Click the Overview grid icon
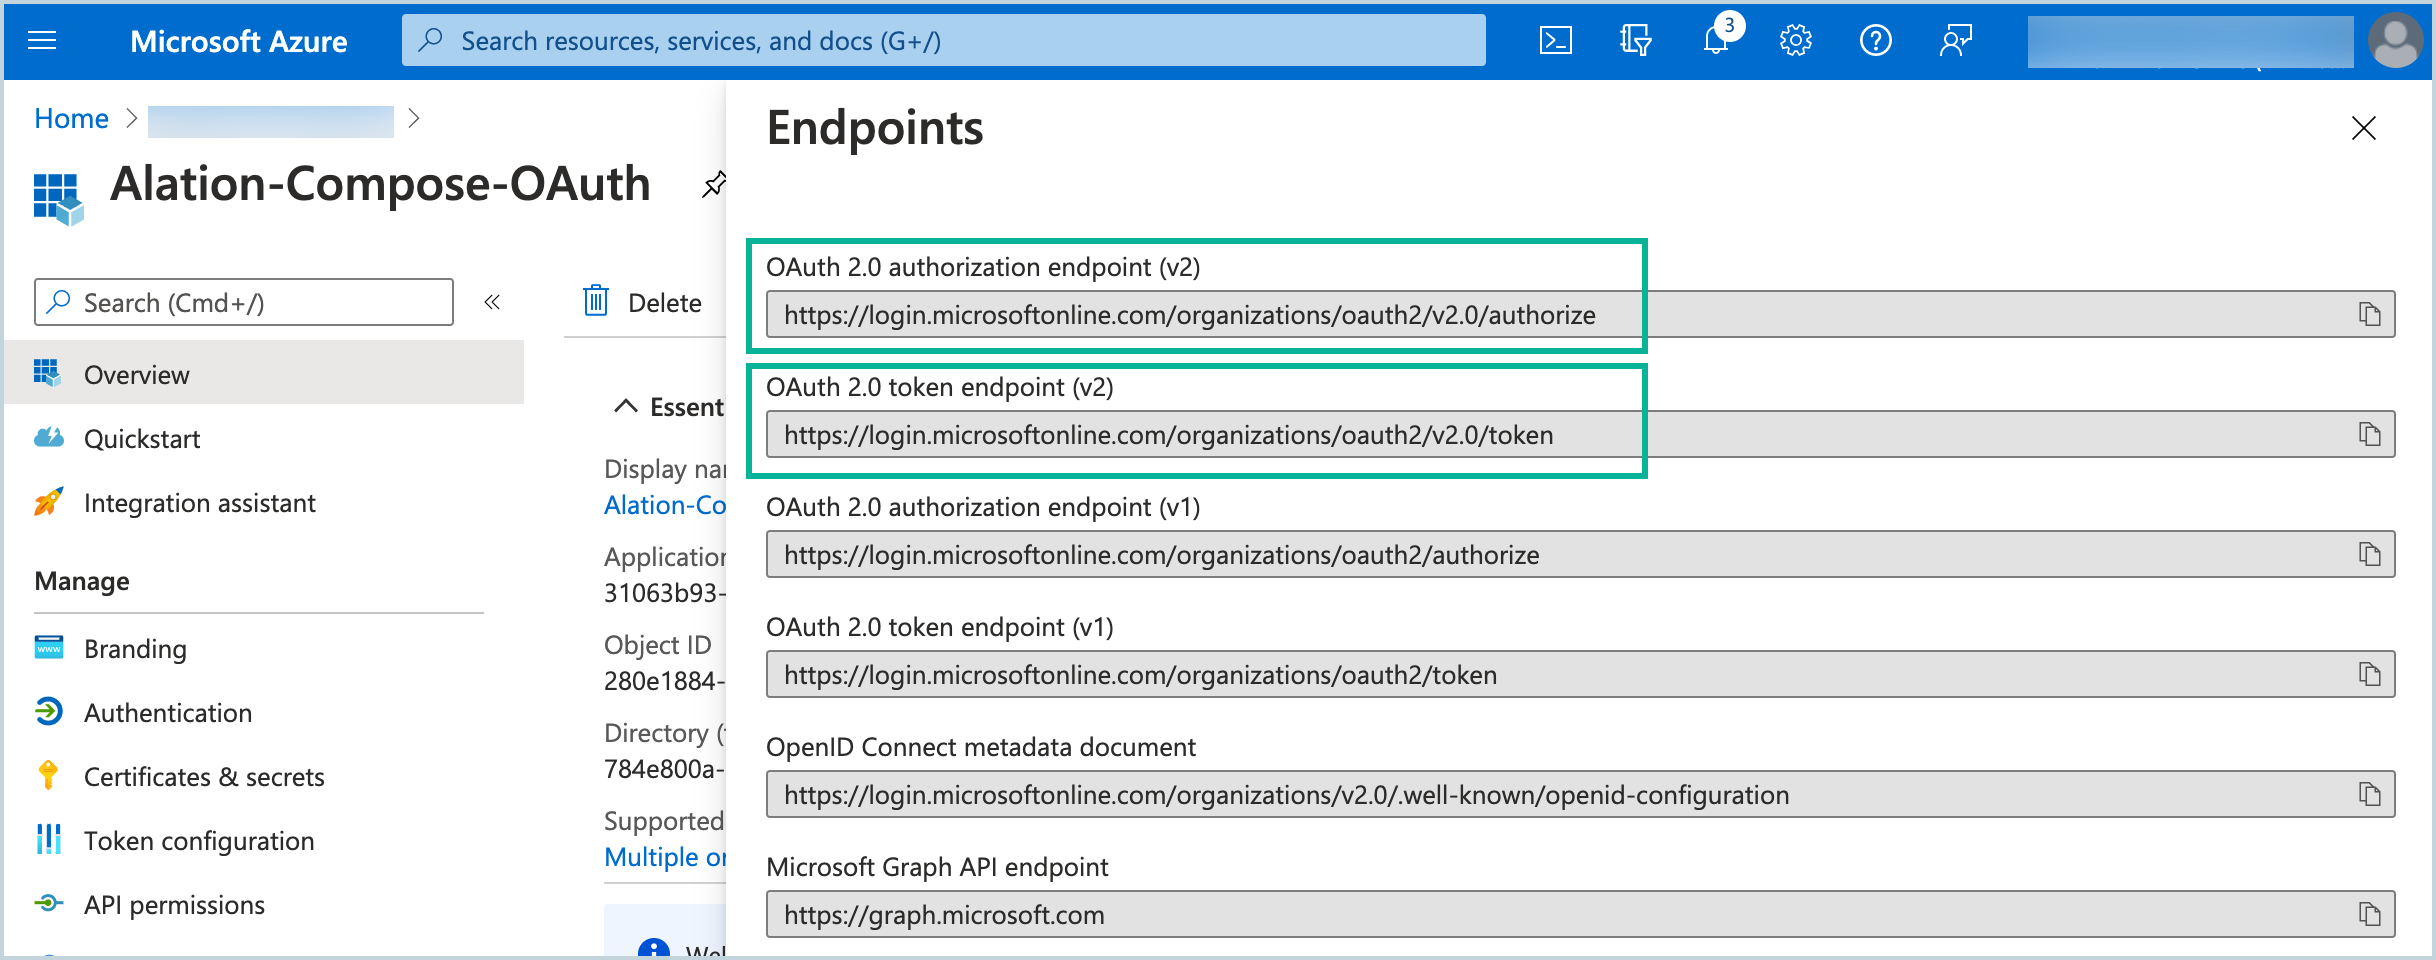This screenshot has width=2436, height=960. pyautogui.click(x=47, y=372)
